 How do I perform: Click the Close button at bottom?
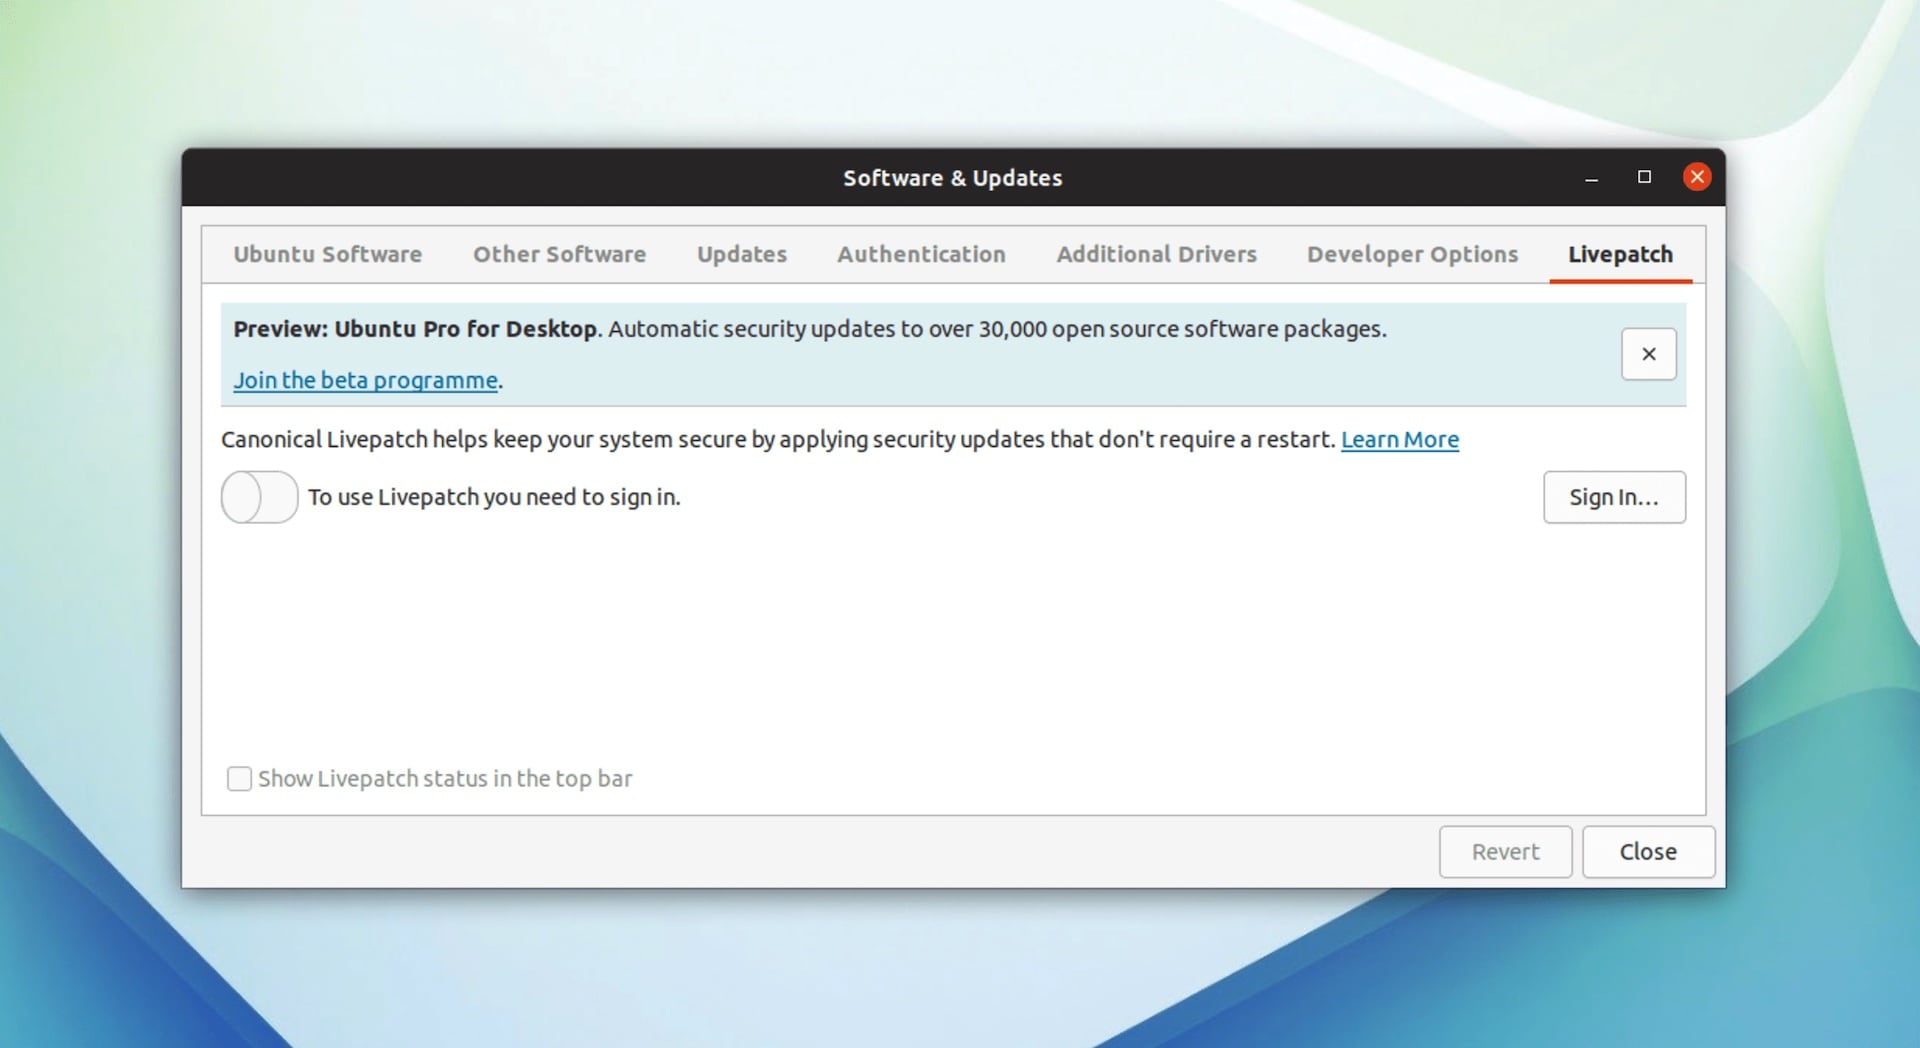coord(1648,852)
